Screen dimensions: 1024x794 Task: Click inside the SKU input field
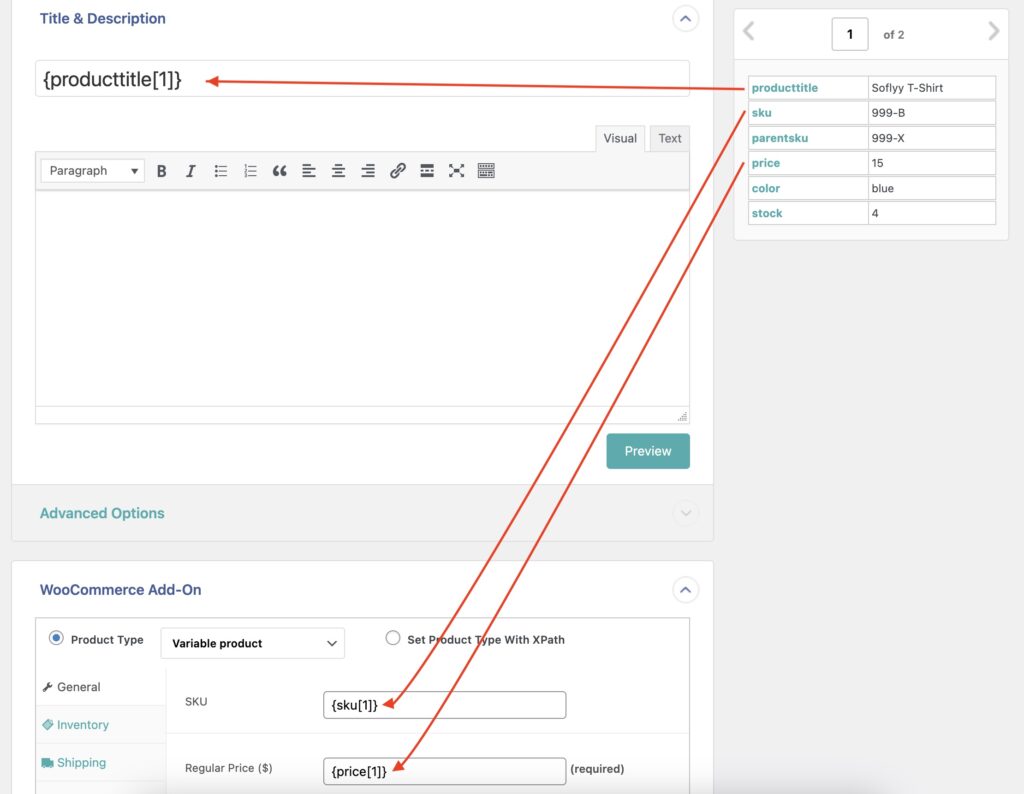coord(444,704)
